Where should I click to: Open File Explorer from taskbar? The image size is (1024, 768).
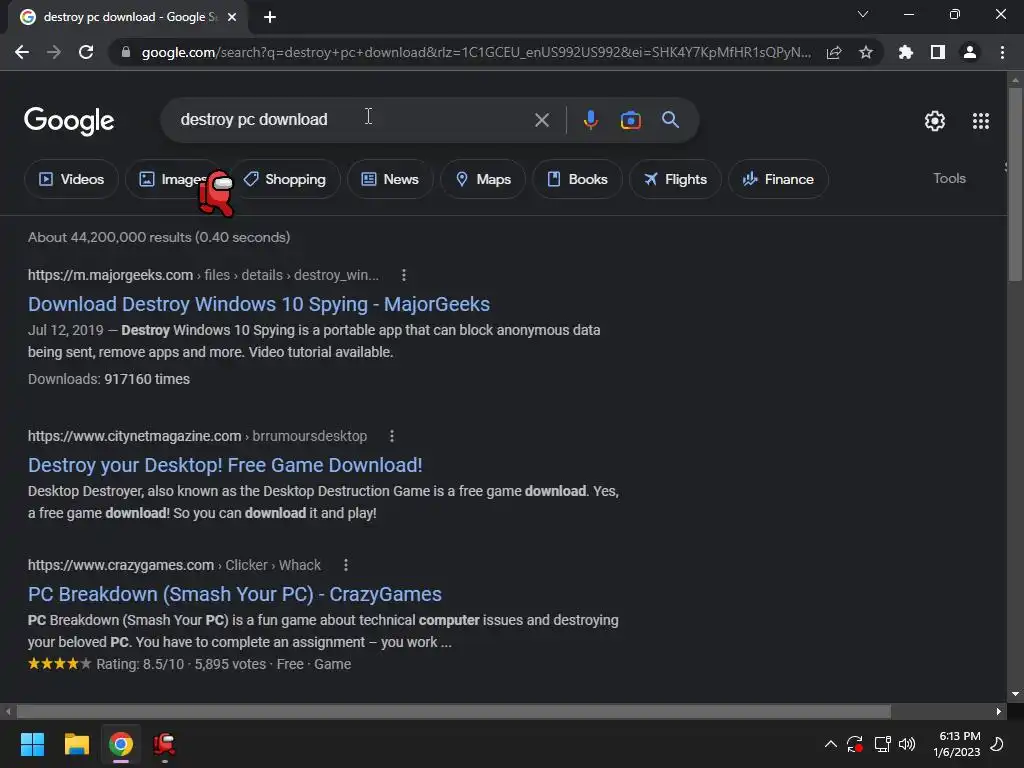(x=76, y=744)
